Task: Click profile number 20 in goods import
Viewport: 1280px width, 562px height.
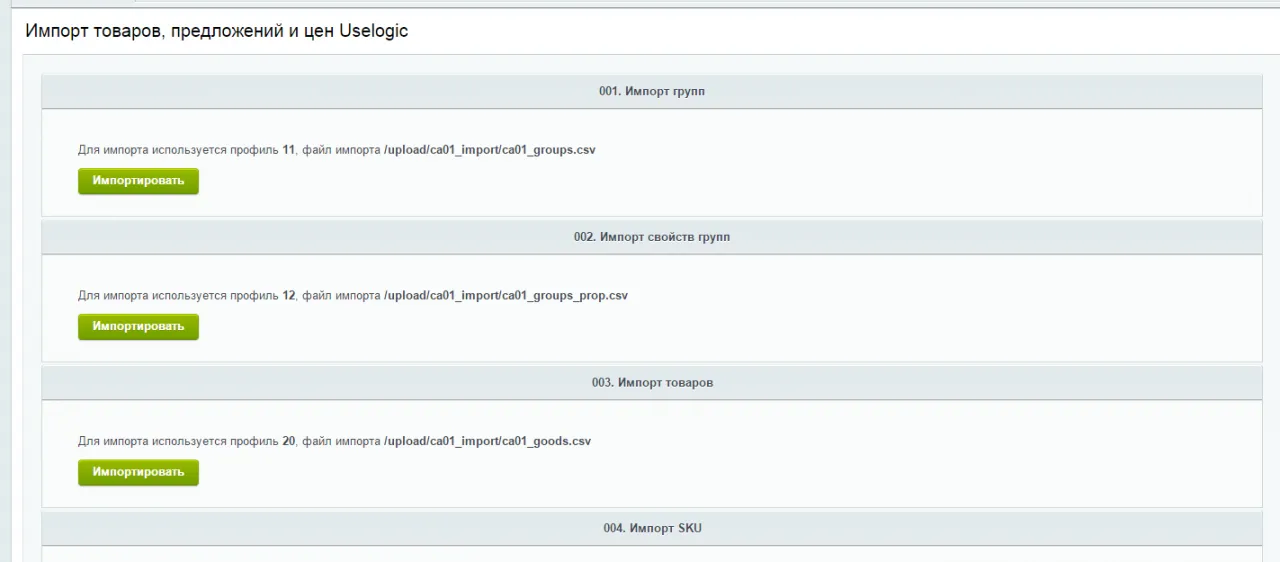Action: pos(289,441)
